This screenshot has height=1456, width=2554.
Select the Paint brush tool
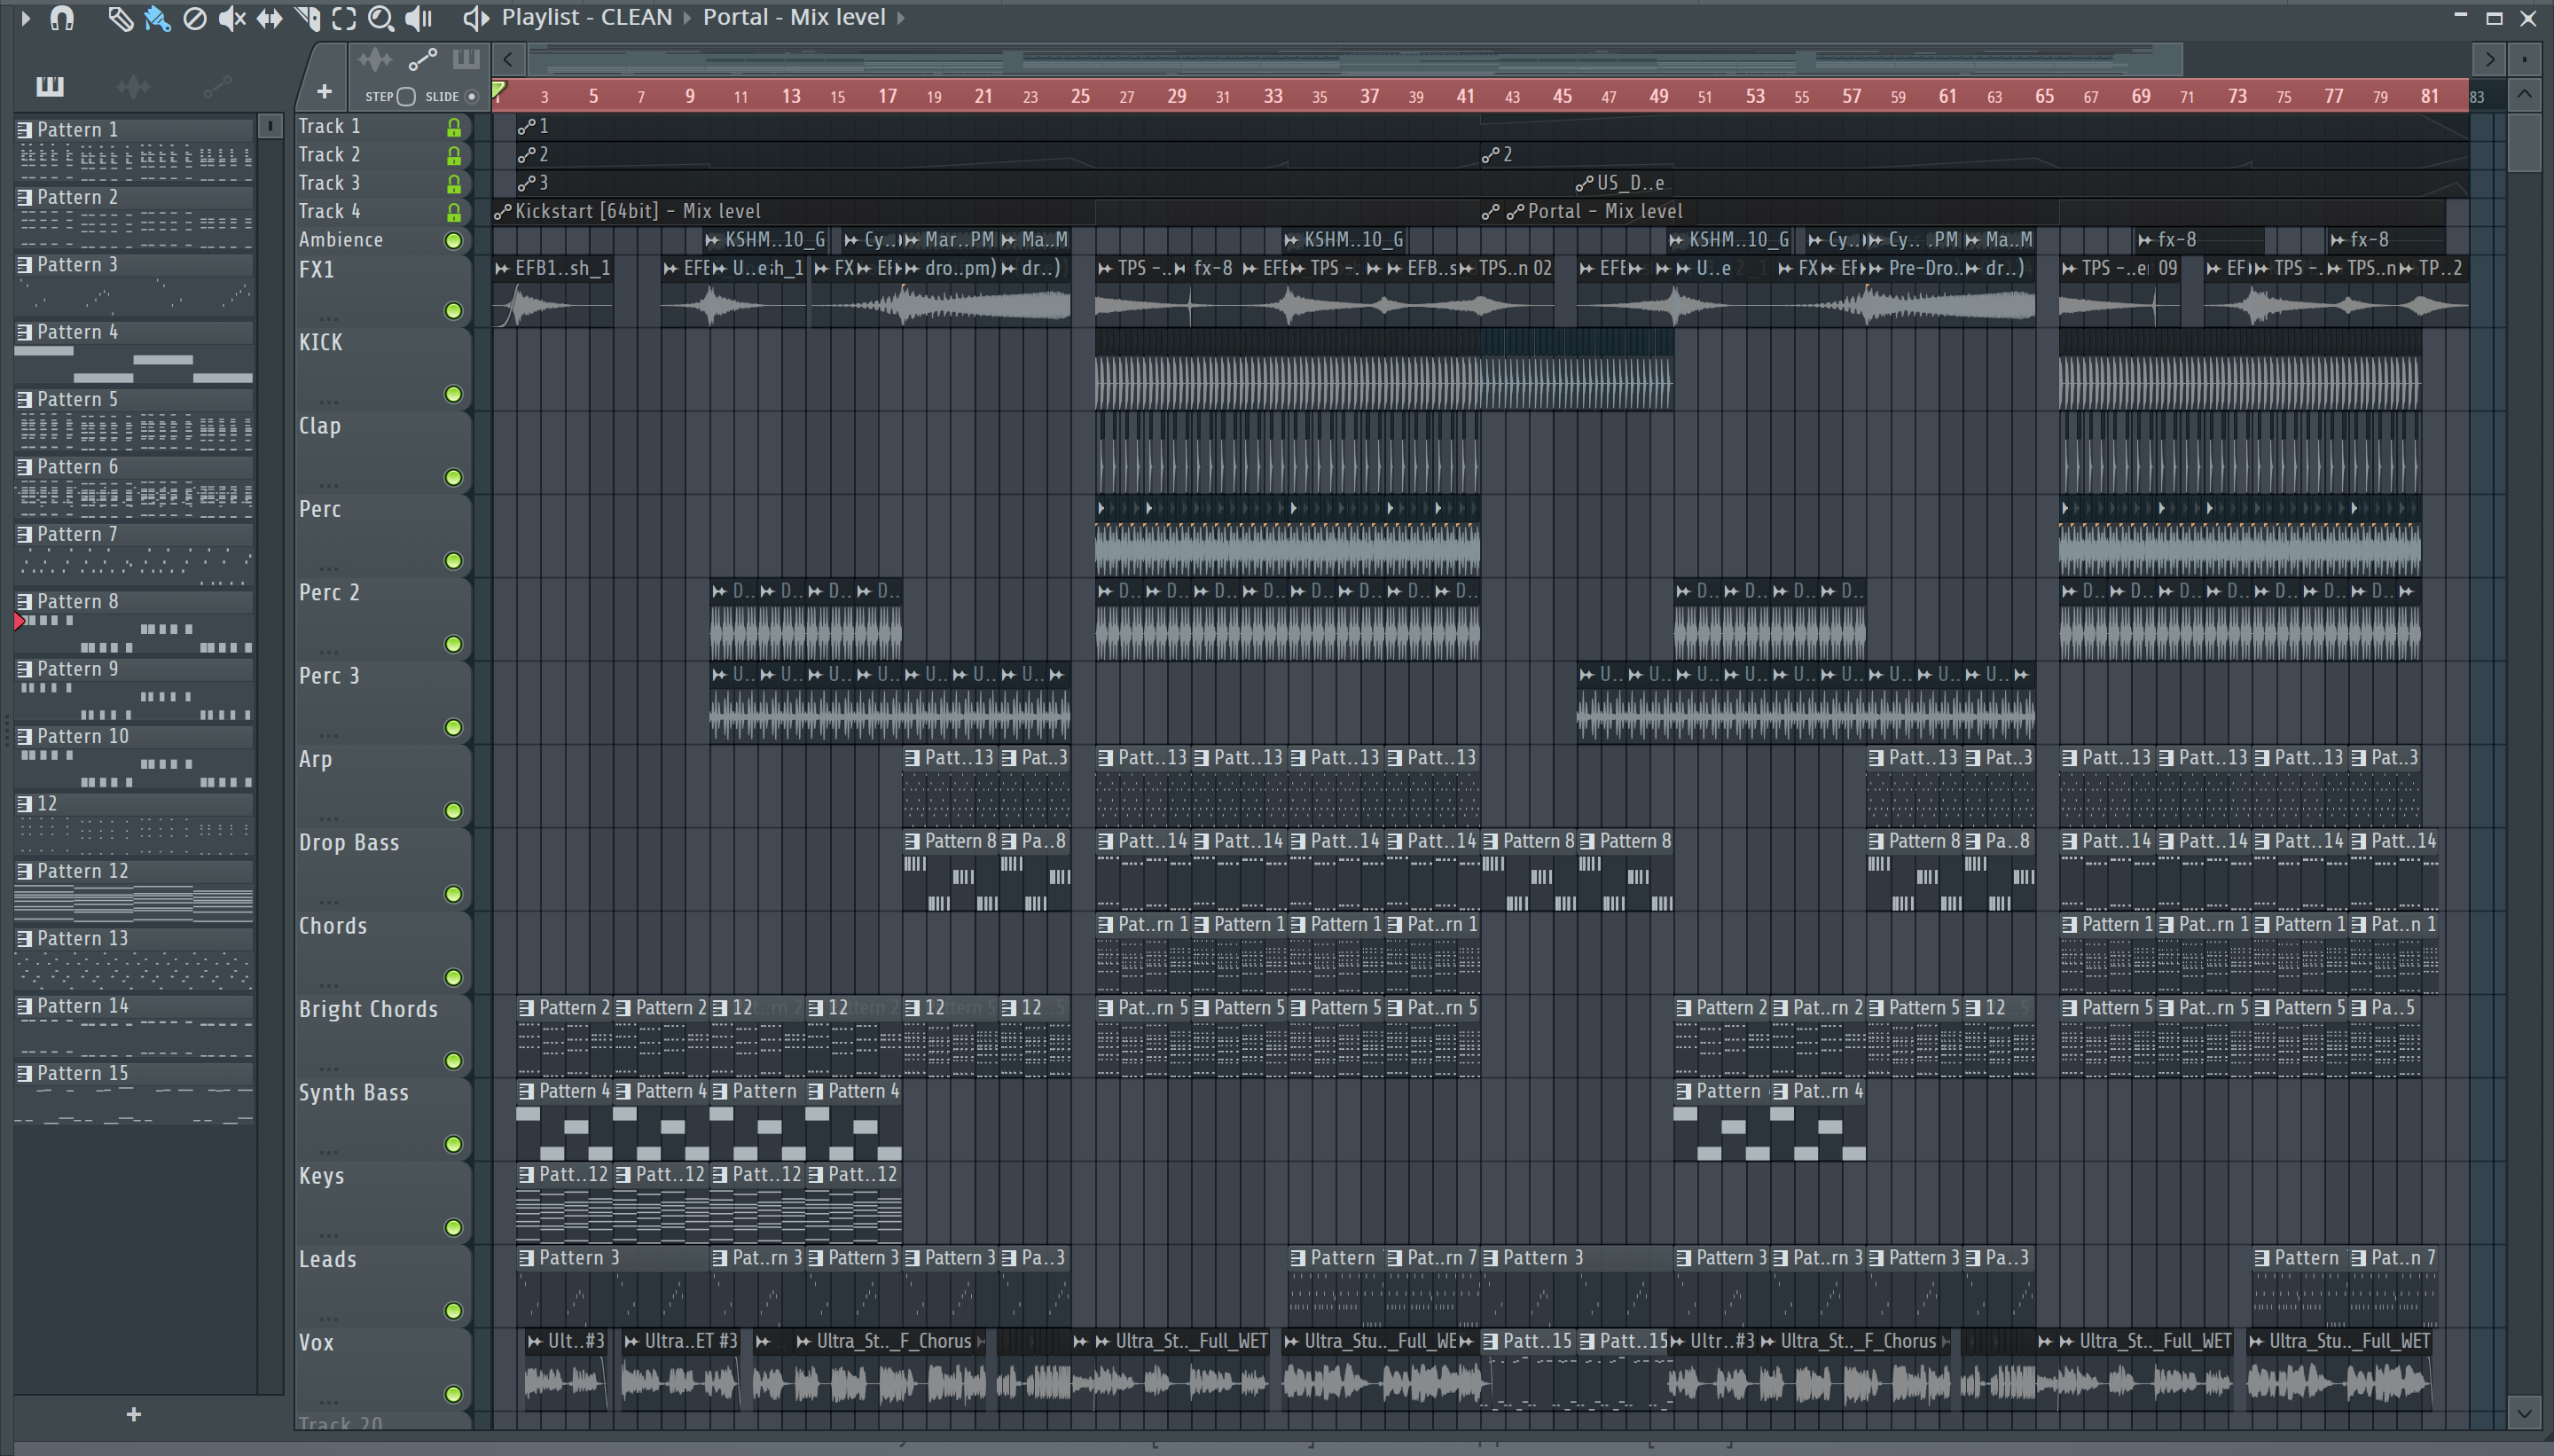coord(157,18)
